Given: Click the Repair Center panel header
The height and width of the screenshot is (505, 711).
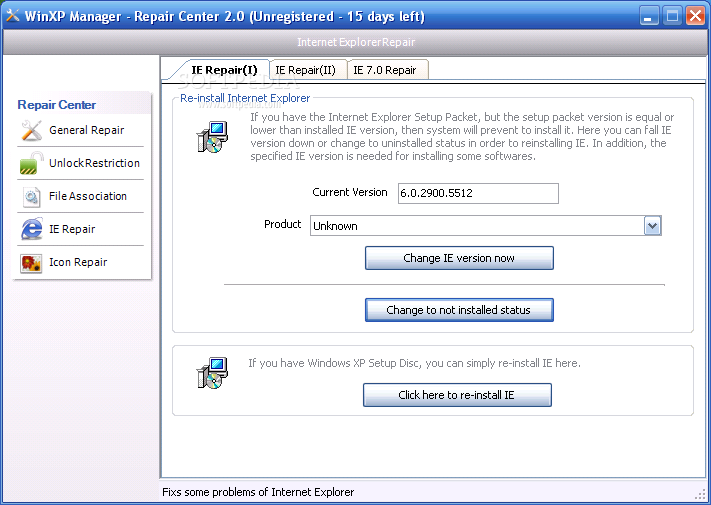Looking at the screenshot, I should tap(57, 105).
